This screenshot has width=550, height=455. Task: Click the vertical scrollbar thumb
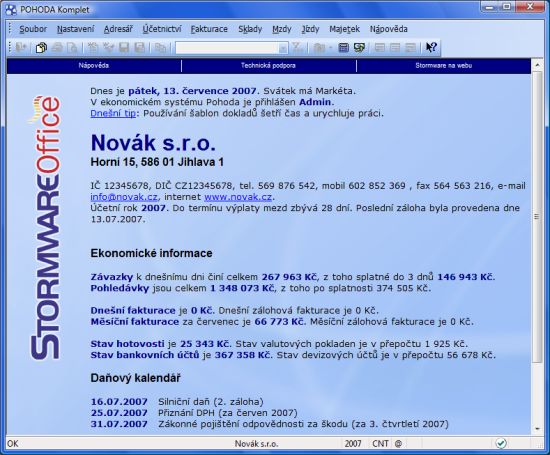coord(537,217)
